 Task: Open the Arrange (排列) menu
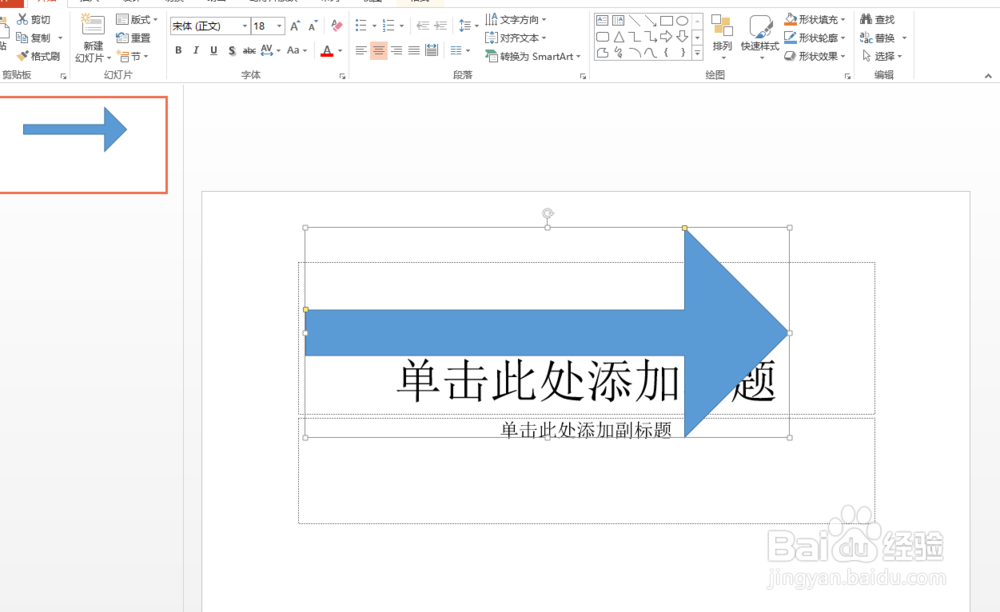pyautogui.click(x=722, y=38)
